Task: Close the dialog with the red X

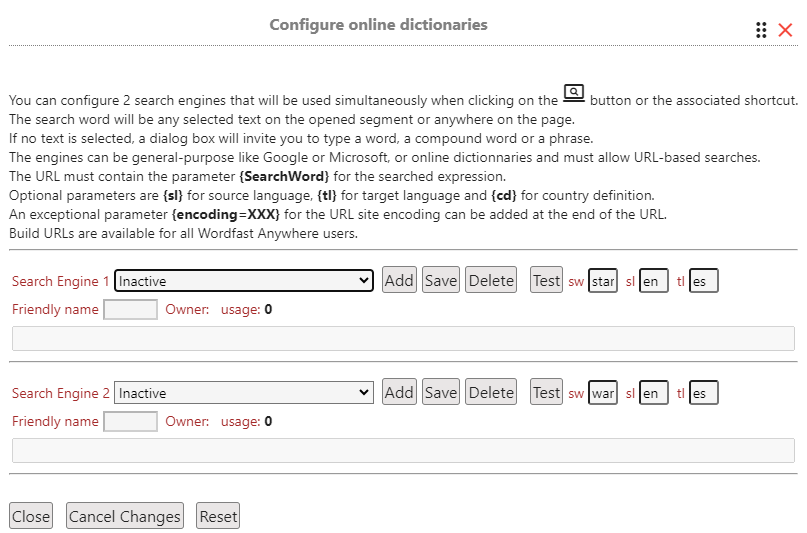Action: tap(785, 30)
